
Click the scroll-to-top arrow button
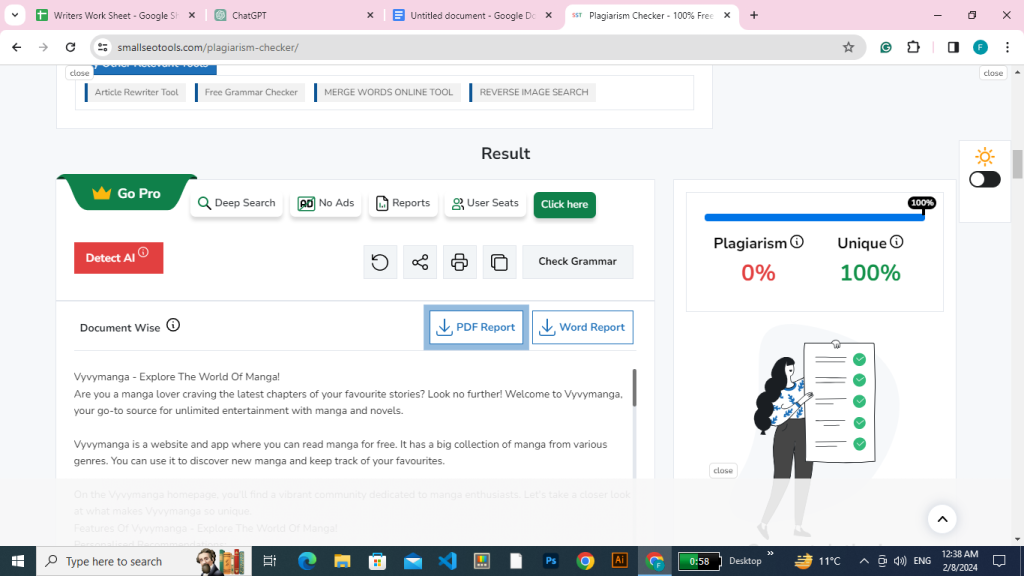942,519
